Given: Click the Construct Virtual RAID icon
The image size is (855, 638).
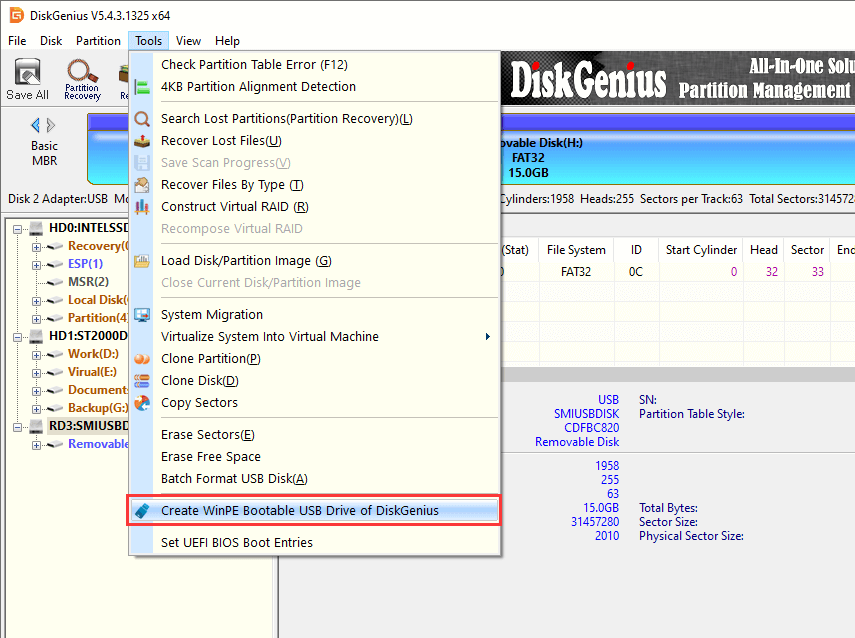Looking at the screenshot, I should point(142,207).
